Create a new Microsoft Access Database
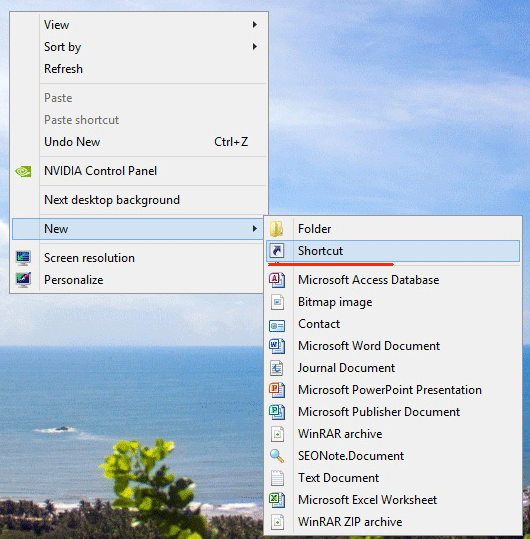Image resolution: width=530 pixels, height=539 pixels. click(x=393, y=280)
